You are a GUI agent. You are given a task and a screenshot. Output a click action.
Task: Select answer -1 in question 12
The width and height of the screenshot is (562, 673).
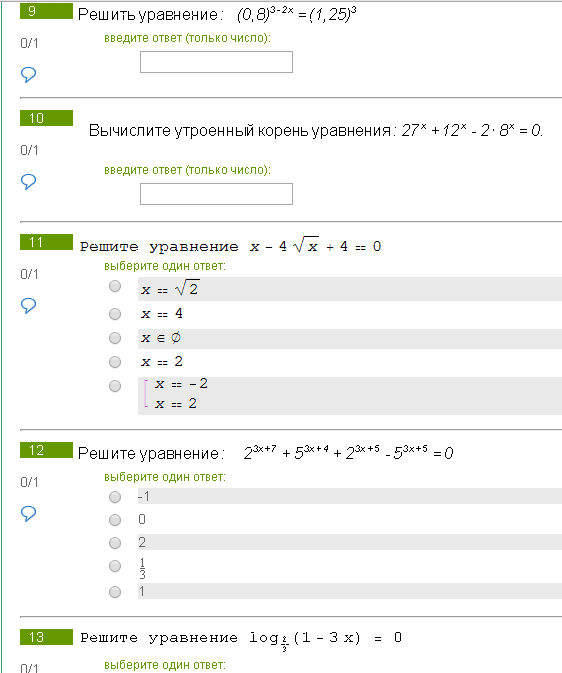tap(115, 497)
